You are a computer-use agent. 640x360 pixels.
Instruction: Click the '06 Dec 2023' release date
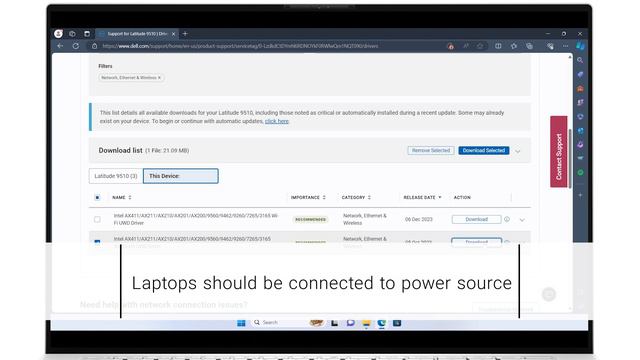(x=419, y=220)
